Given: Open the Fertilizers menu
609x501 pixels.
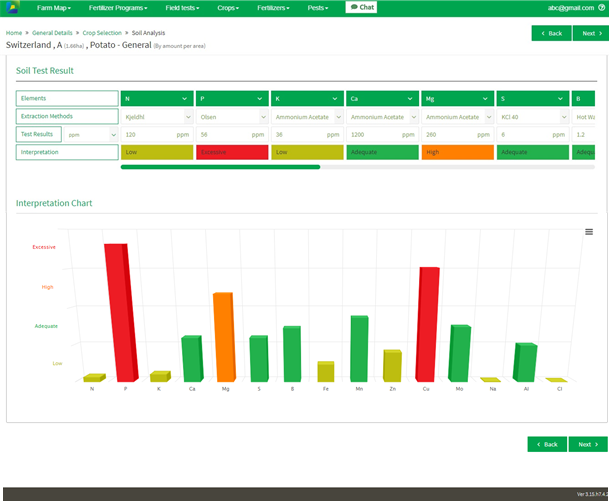Looking at the screenshot, I should pyautogui.click(x=273, y=8).
